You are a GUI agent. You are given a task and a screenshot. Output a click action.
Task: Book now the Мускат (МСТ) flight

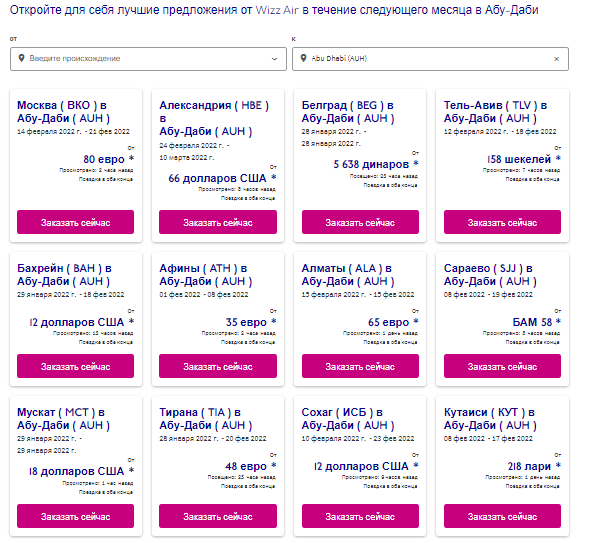[76, 516]
